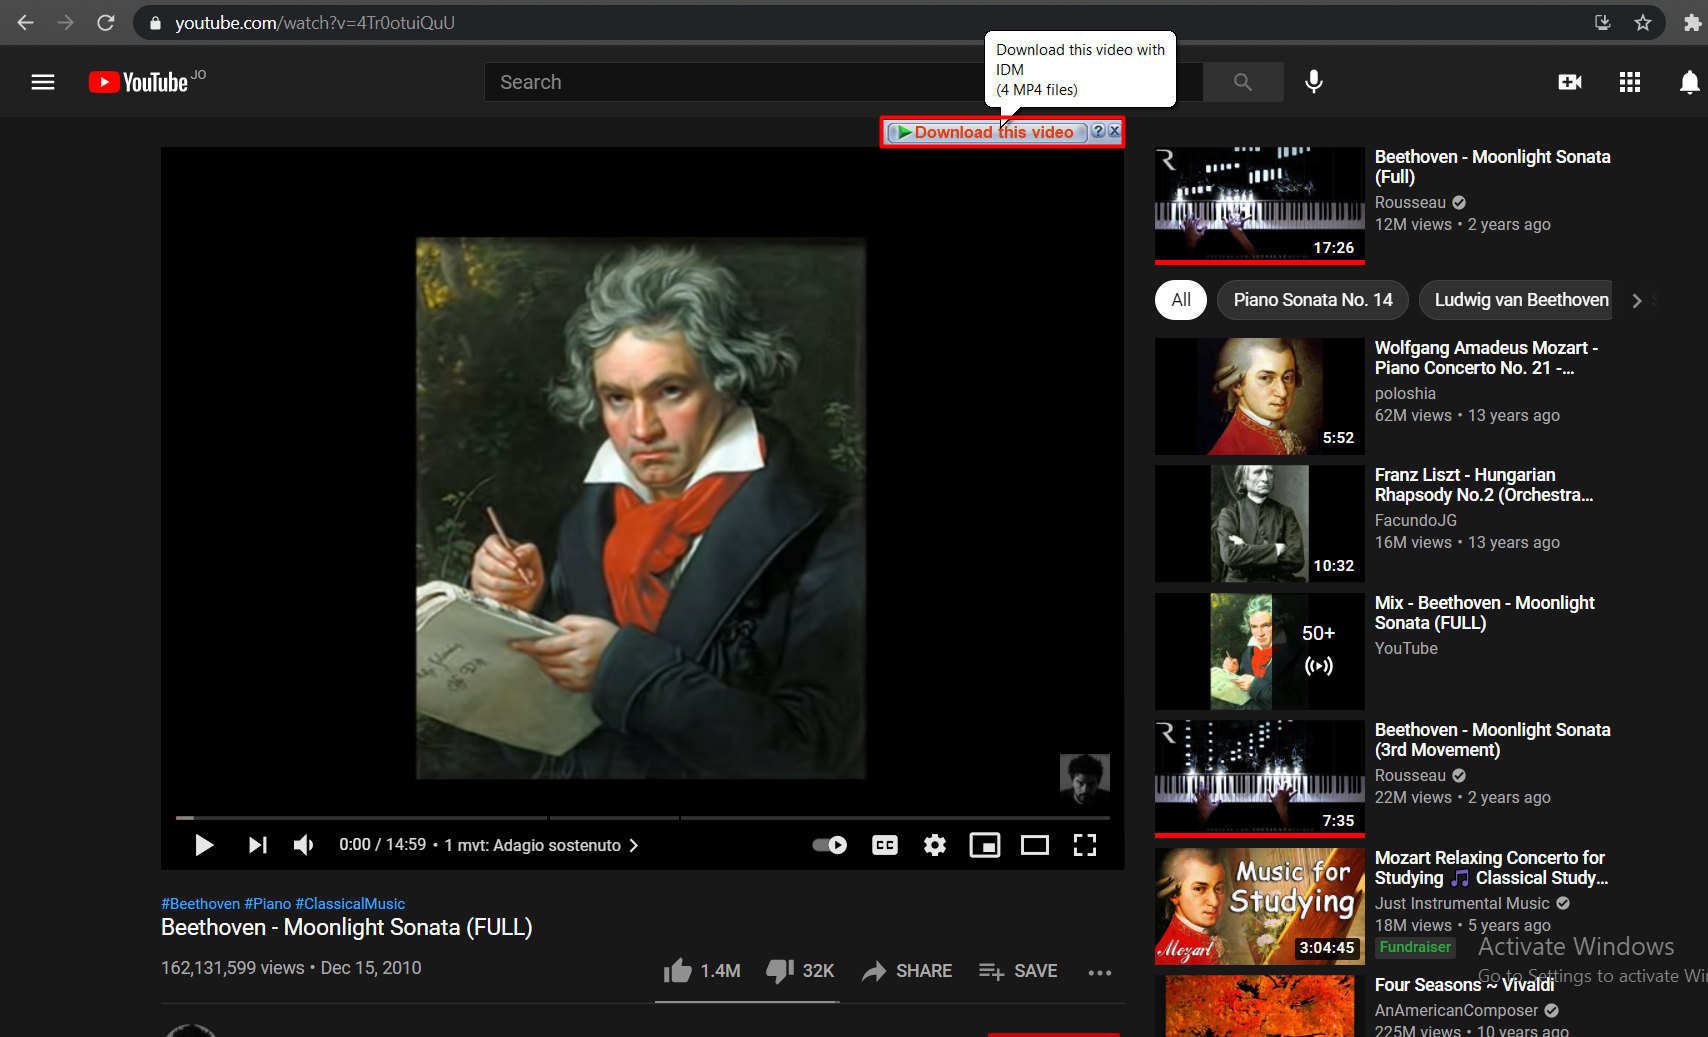Seek on the video progress bar
The height and width of the screenshot is (1037, 1708).
642,818
